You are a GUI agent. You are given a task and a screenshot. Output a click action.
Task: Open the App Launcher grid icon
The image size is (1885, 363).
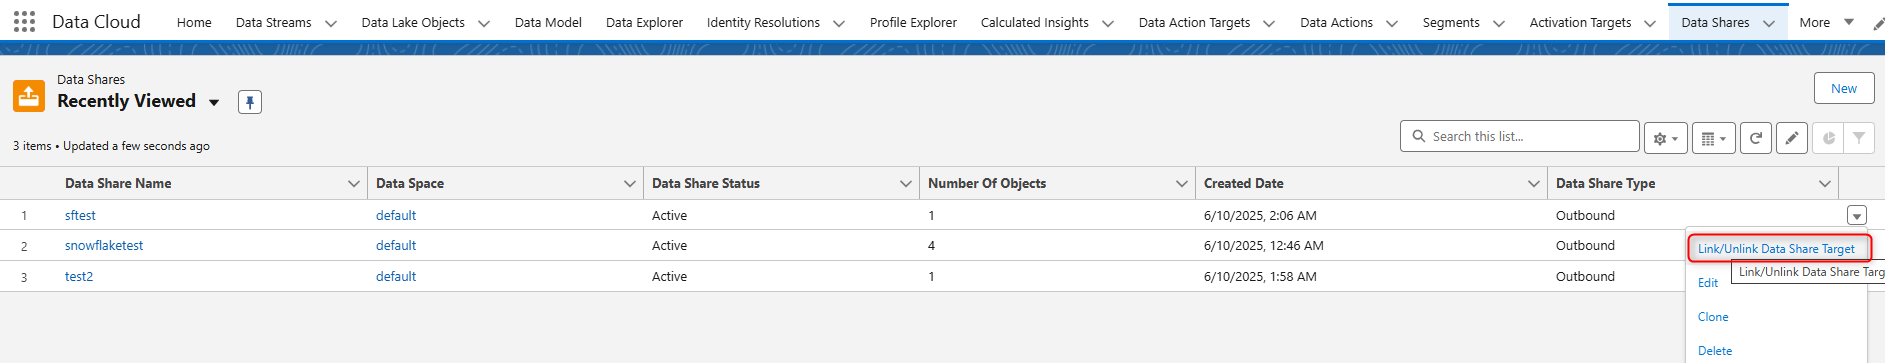click(24, 21)
